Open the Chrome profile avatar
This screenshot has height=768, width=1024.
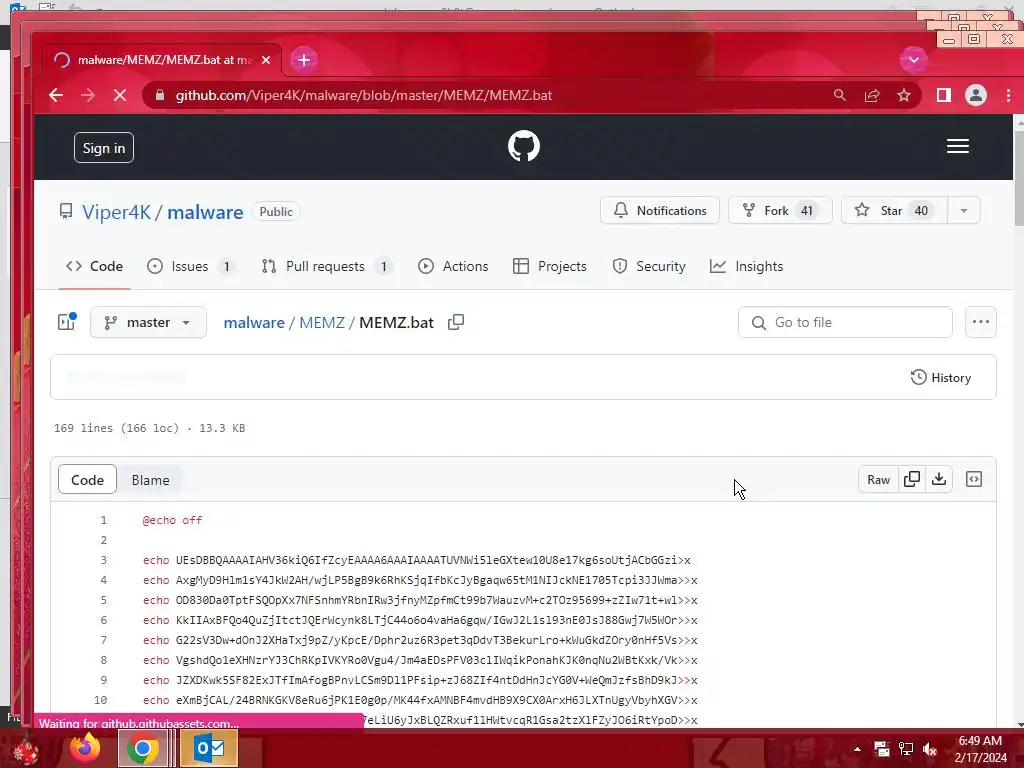coord(976,95)
